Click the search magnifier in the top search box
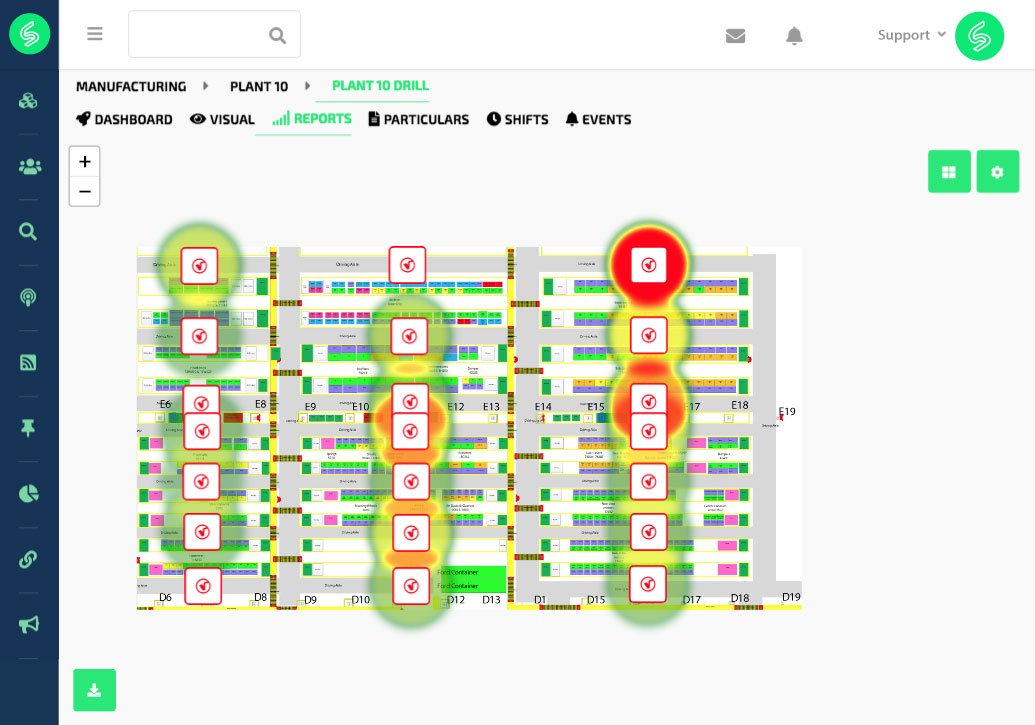The height and width of the screenshot is (725, 1035). tap(277, 35)
